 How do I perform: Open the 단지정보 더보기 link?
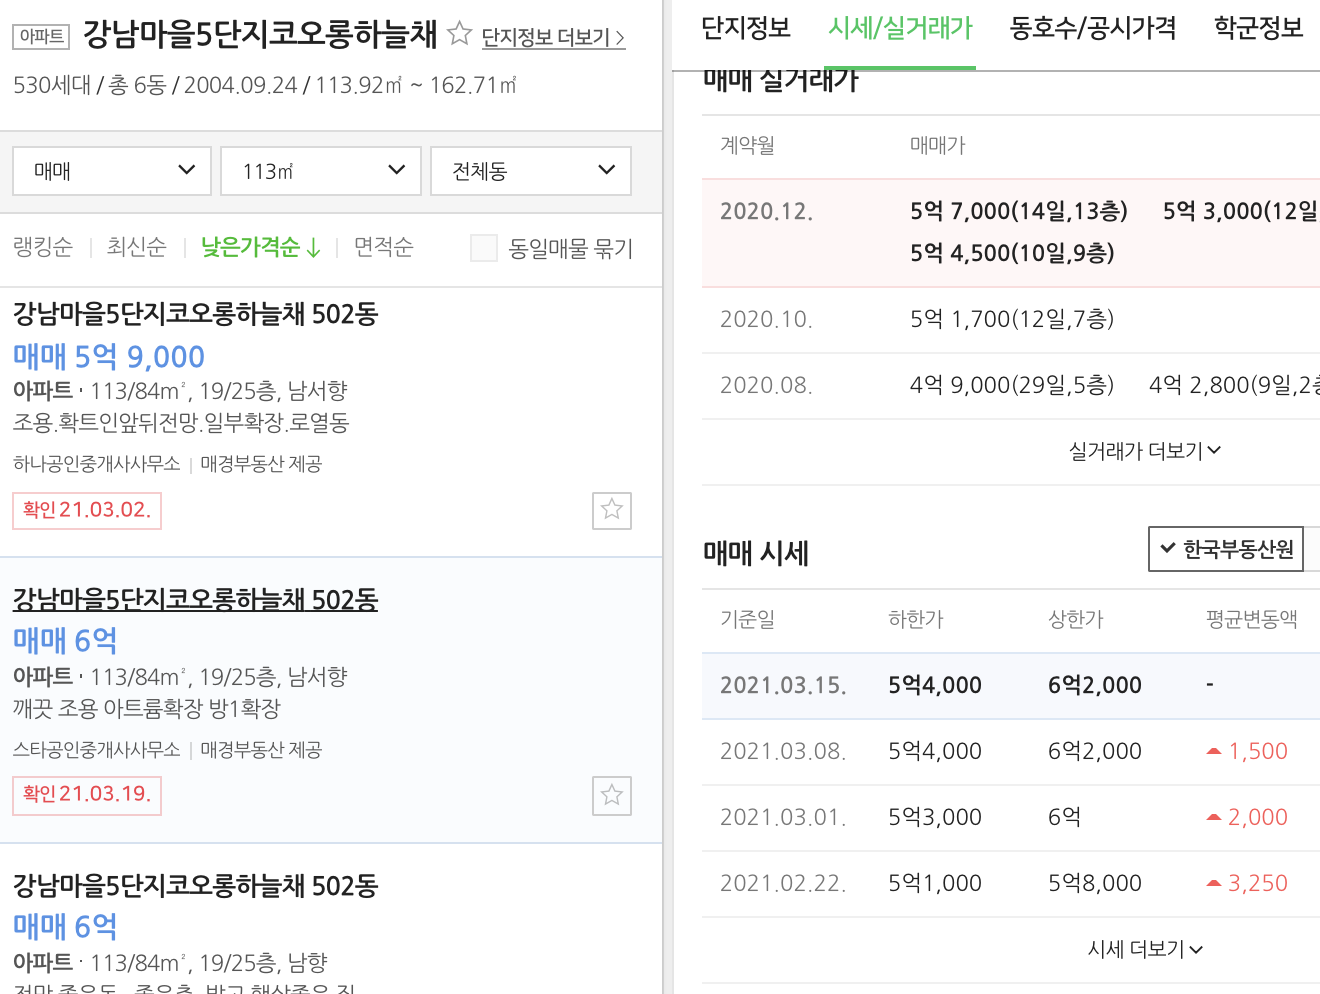(x=553, y=37)
